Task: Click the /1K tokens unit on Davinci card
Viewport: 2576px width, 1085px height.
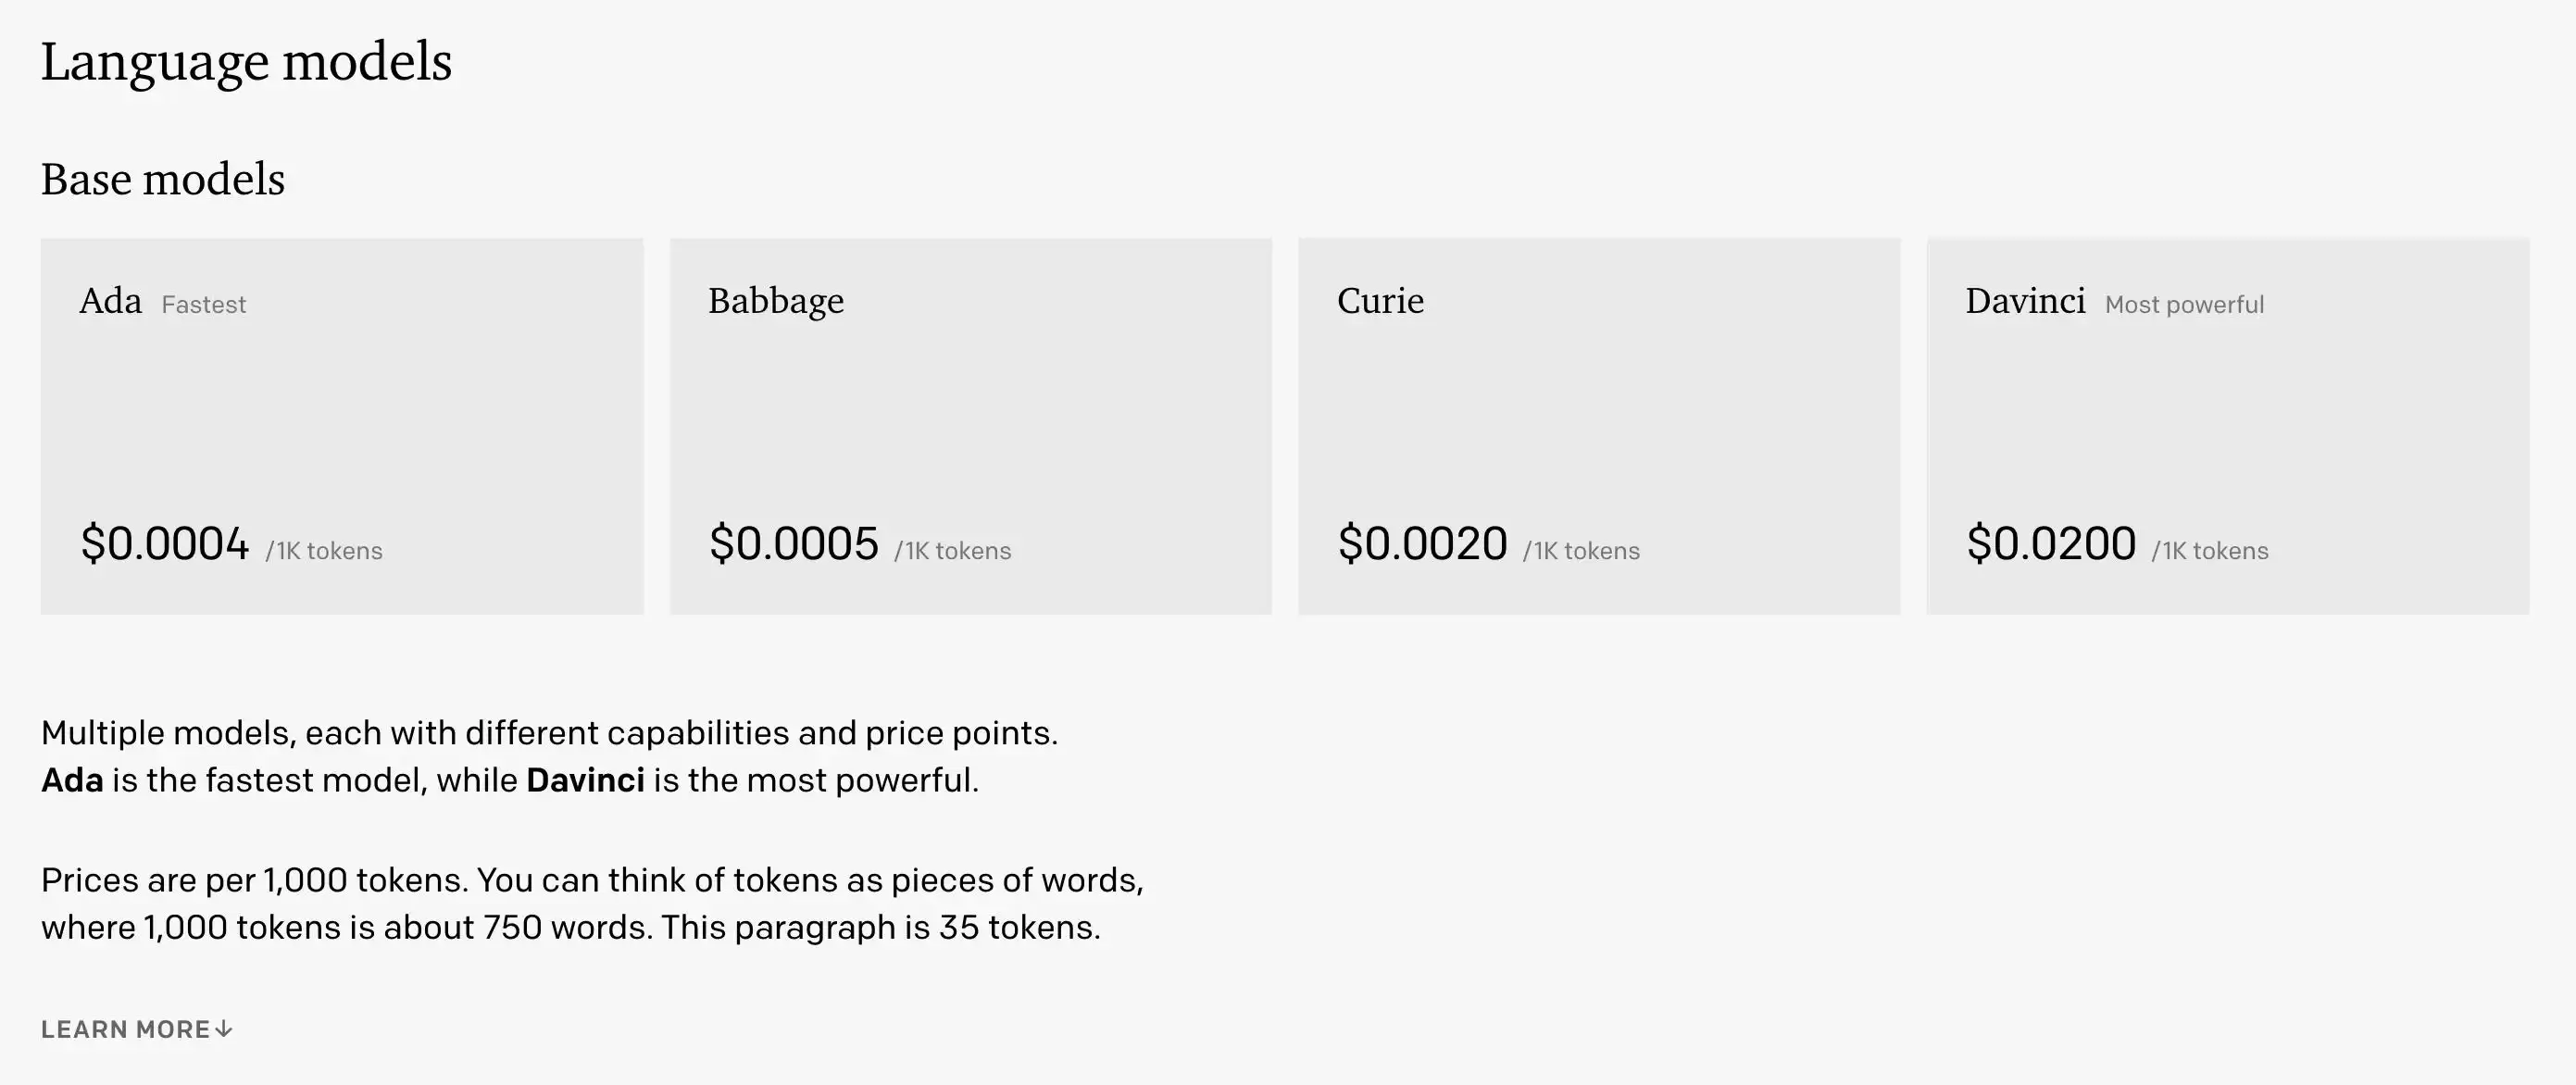Action: (x=2210, y=551)
